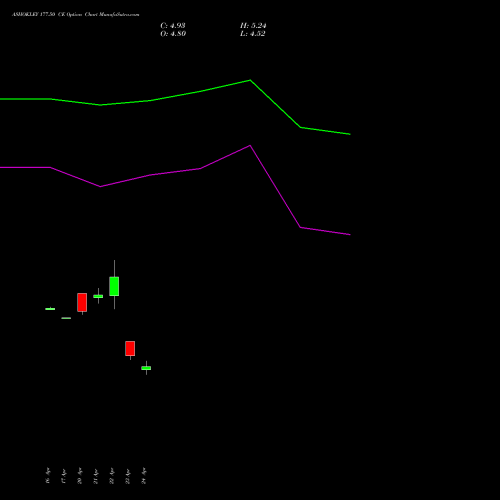The image size is (500, 500).
Task: Click the '22 Apr' date axis label
Action: pyautogui.click(x=112, y=475)
